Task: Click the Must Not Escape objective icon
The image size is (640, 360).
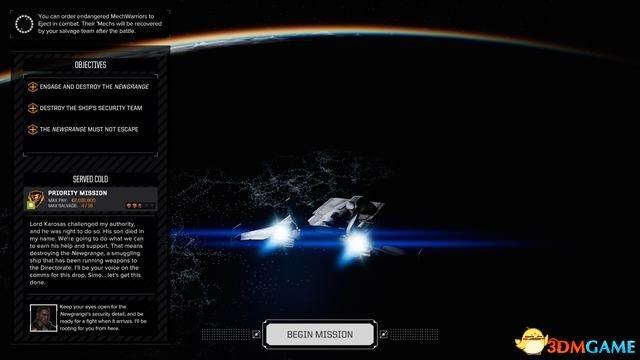Action: click(x=33, y=129)
